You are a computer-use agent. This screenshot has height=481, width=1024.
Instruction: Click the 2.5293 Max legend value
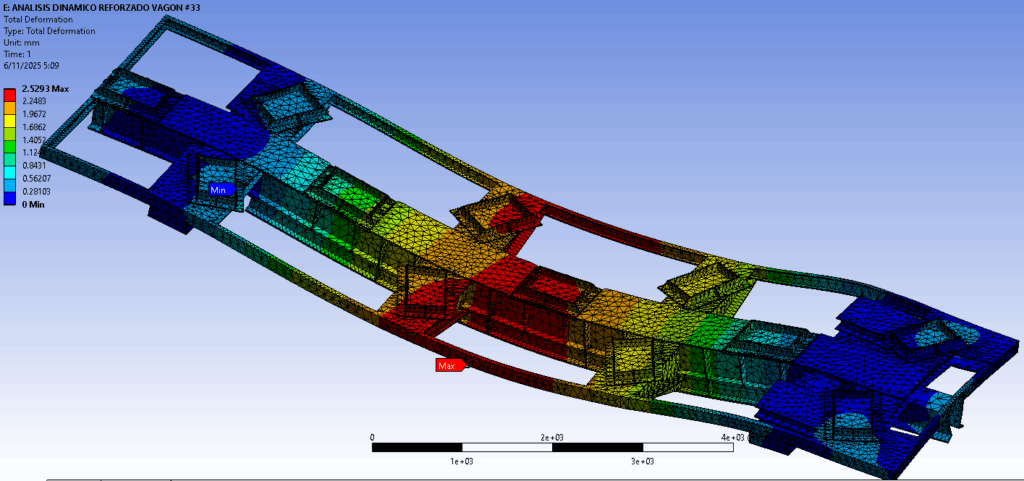click(46, 89)
